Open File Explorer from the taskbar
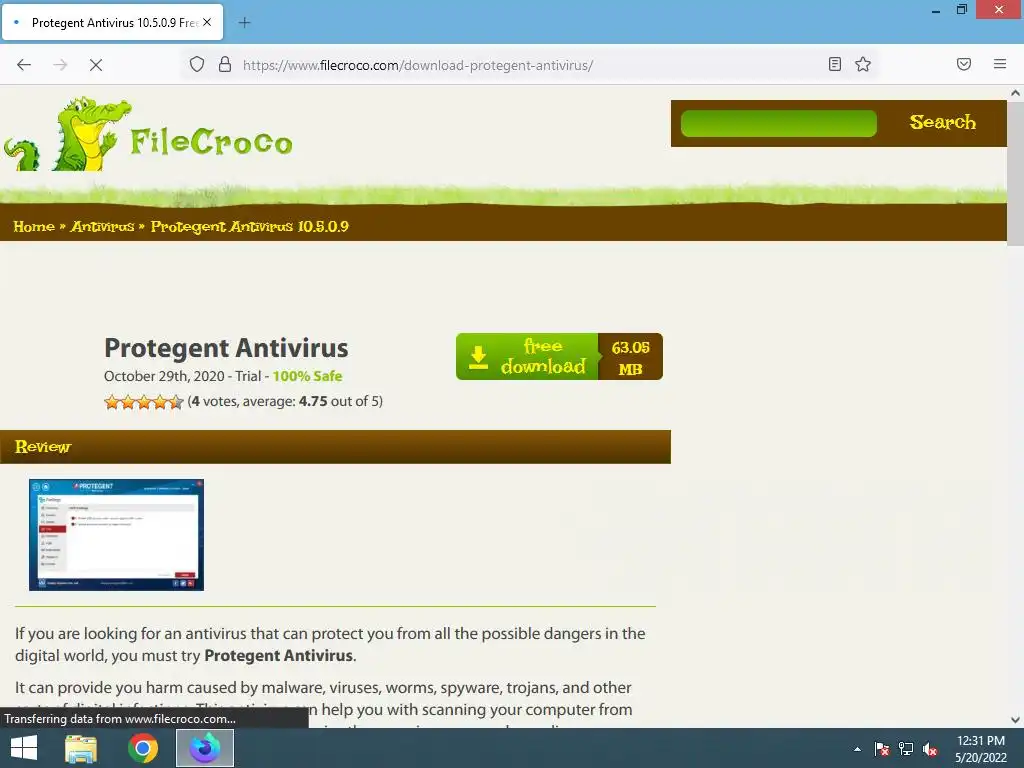This screenshot has height=768, width=1024. (x=81, y=748)
